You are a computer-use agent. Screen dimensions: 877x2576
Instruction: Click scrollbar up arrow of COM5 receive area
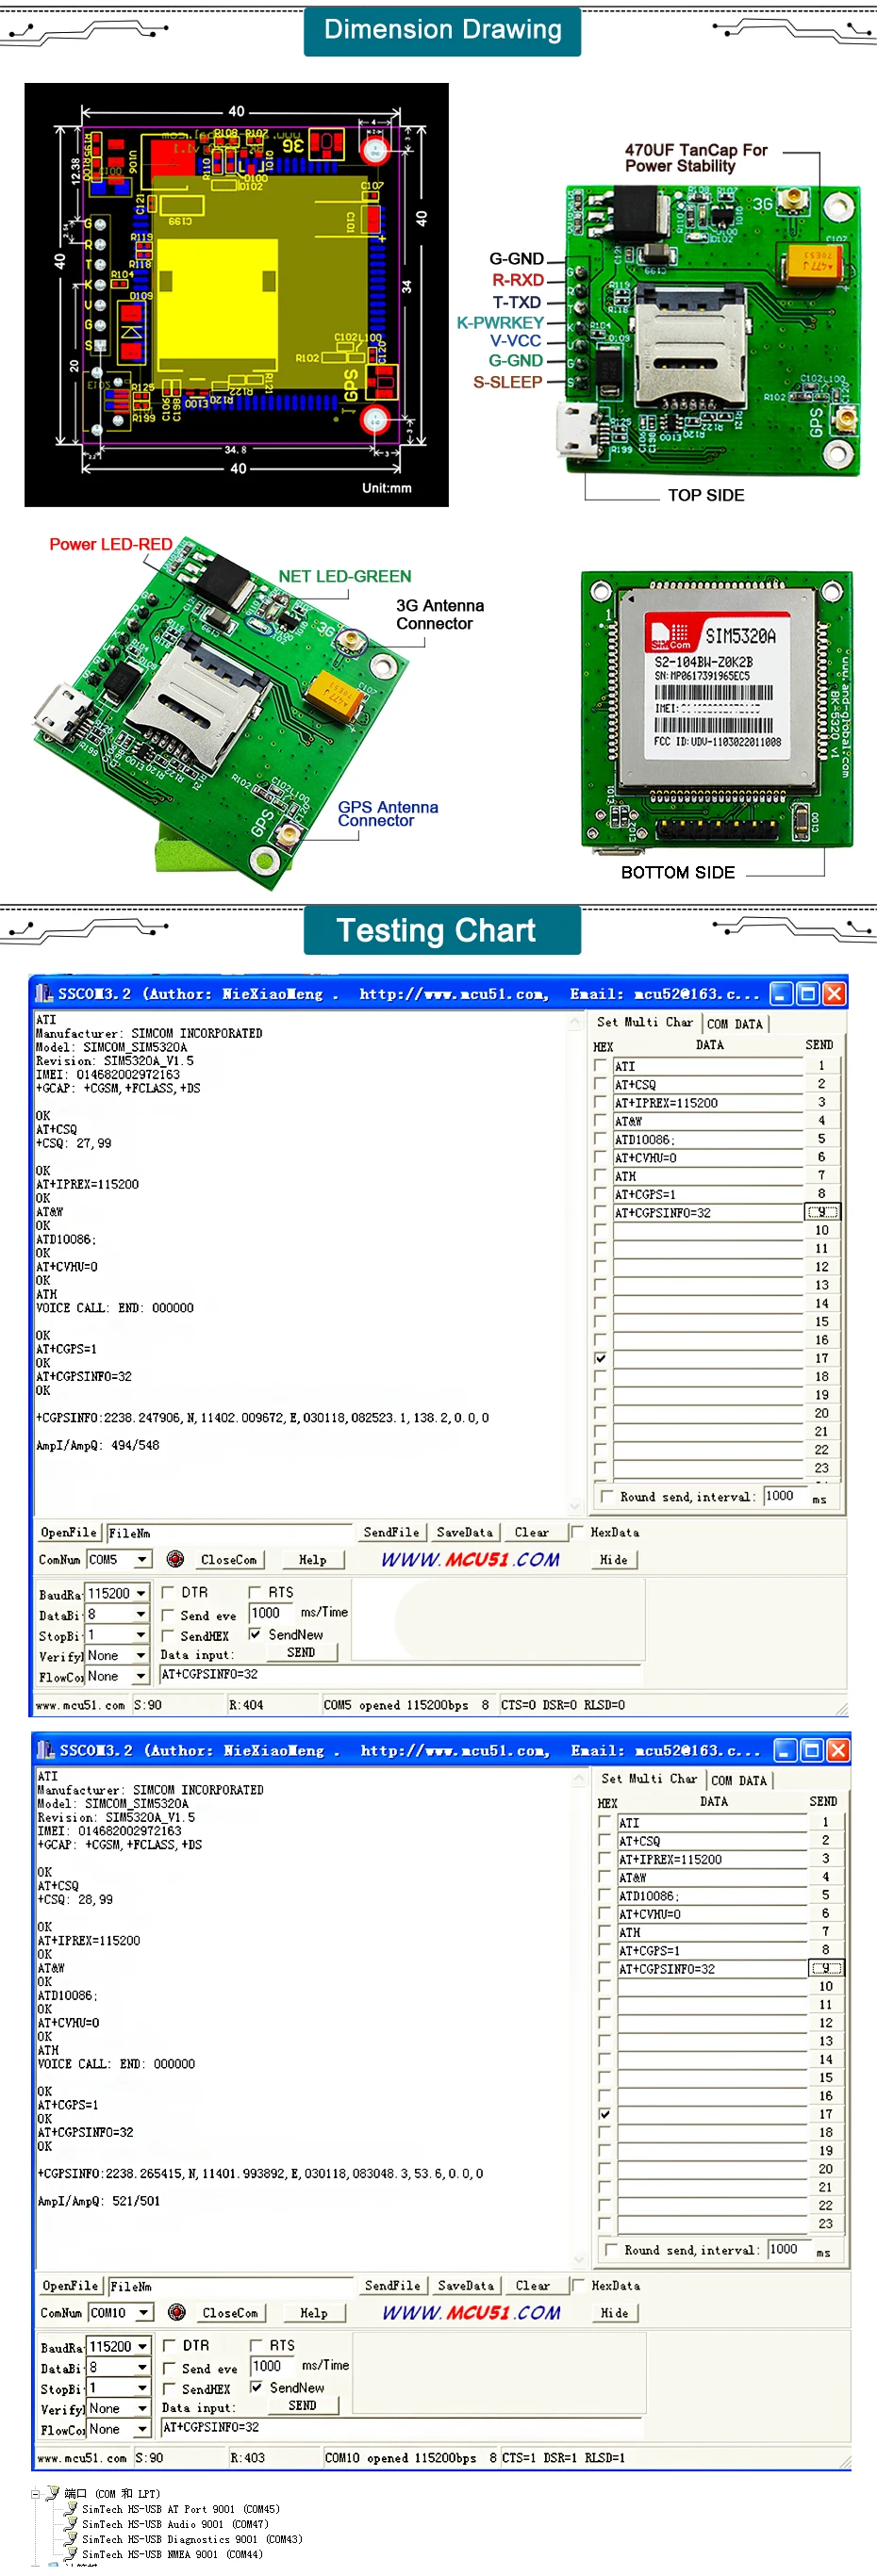pyautogui.click(x=575, y=1023)
